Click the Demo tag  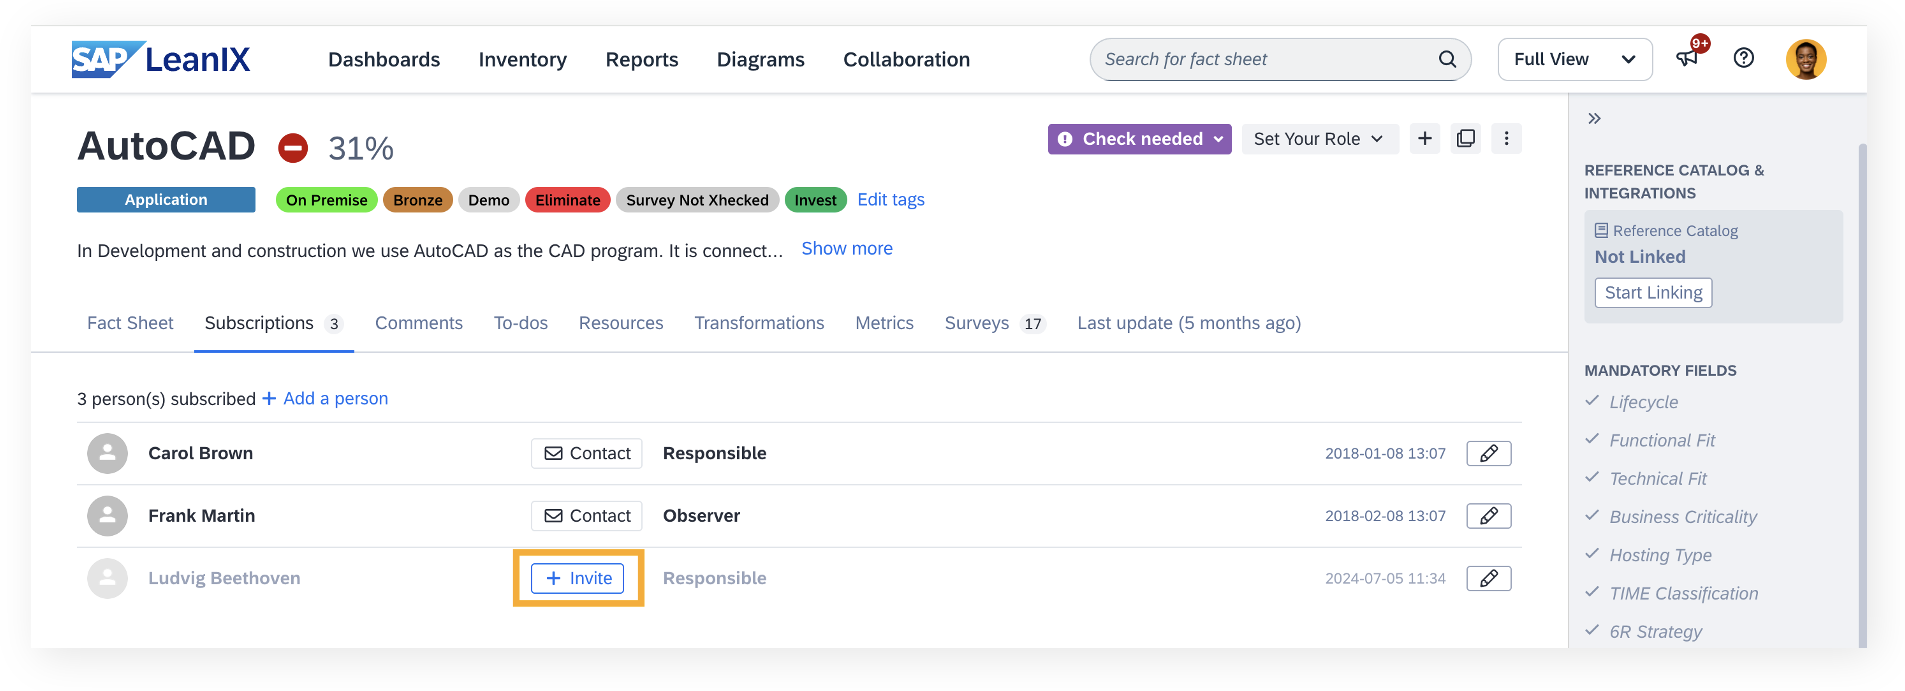pos(489,200)
